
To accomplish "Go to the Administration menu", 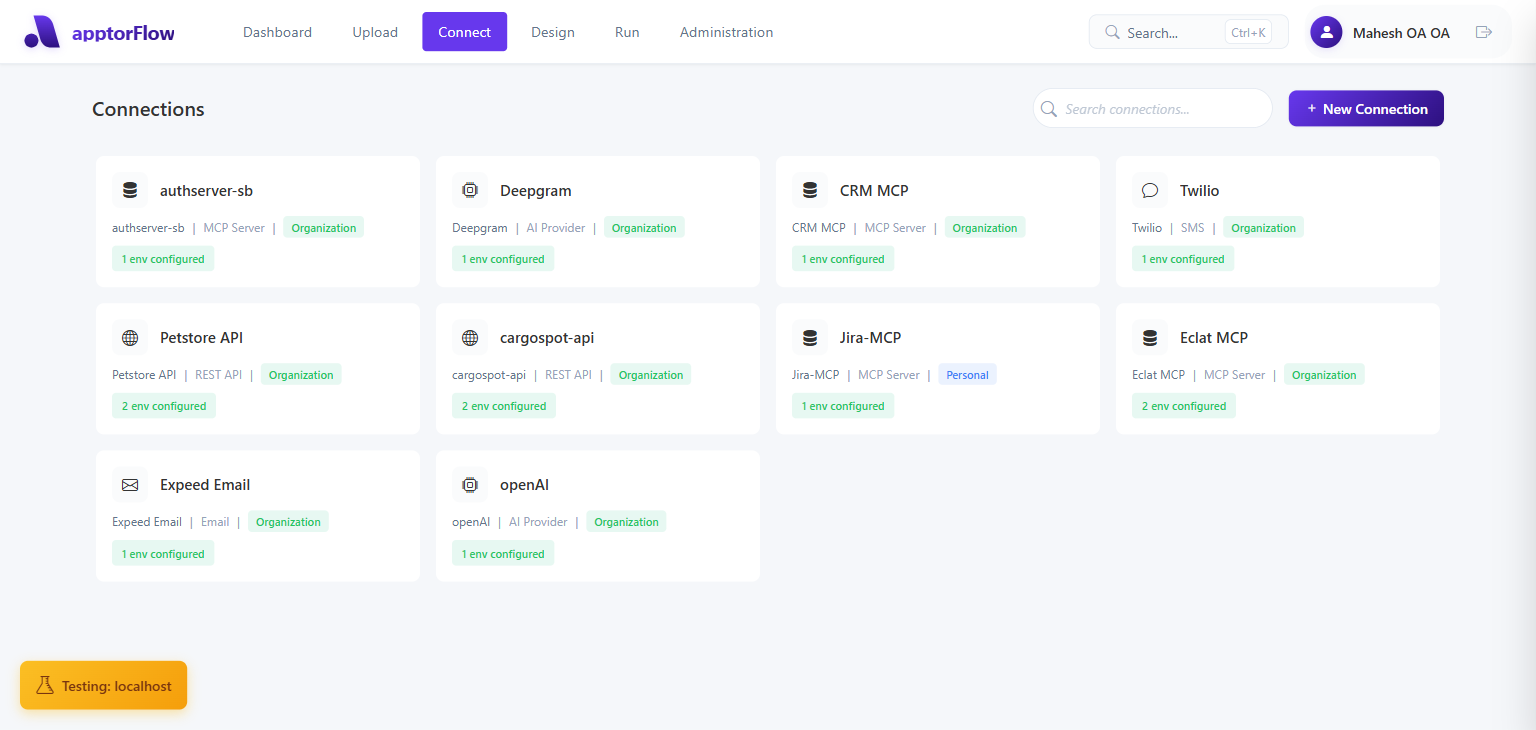I will pos(726,32).
